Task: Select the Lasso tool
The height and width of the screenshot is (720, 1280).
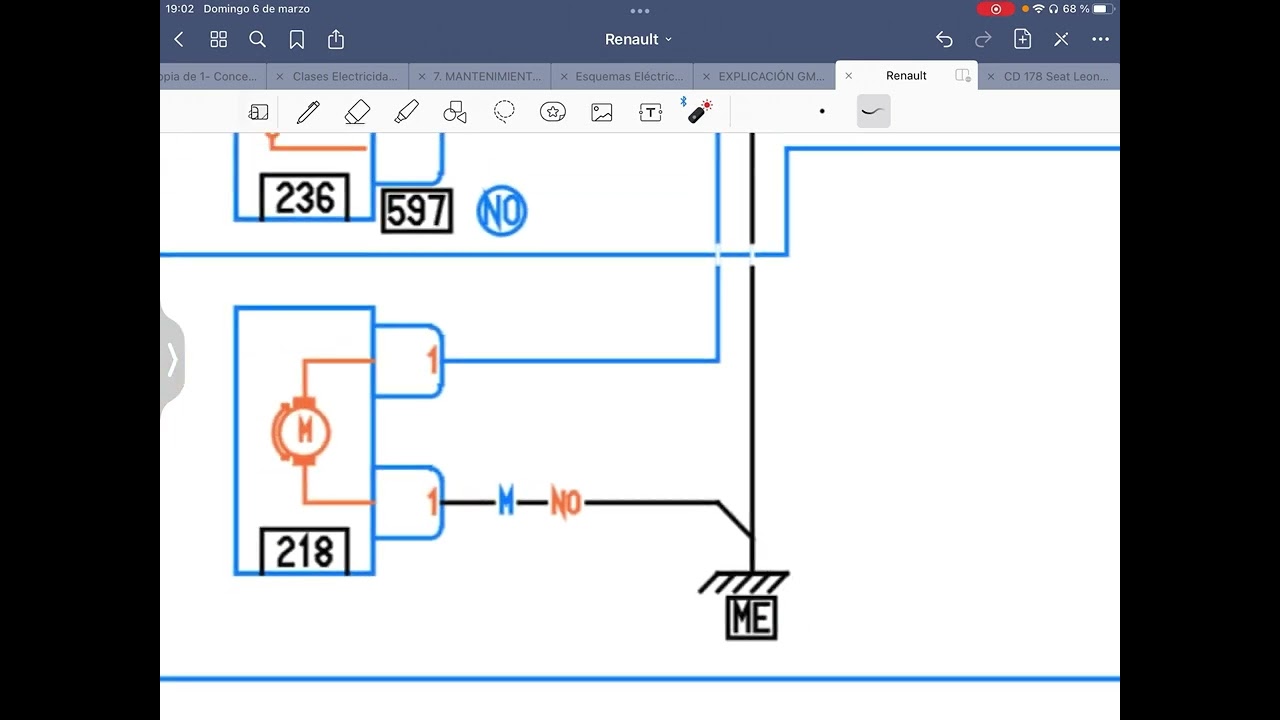Action: [x=504, y=112]
